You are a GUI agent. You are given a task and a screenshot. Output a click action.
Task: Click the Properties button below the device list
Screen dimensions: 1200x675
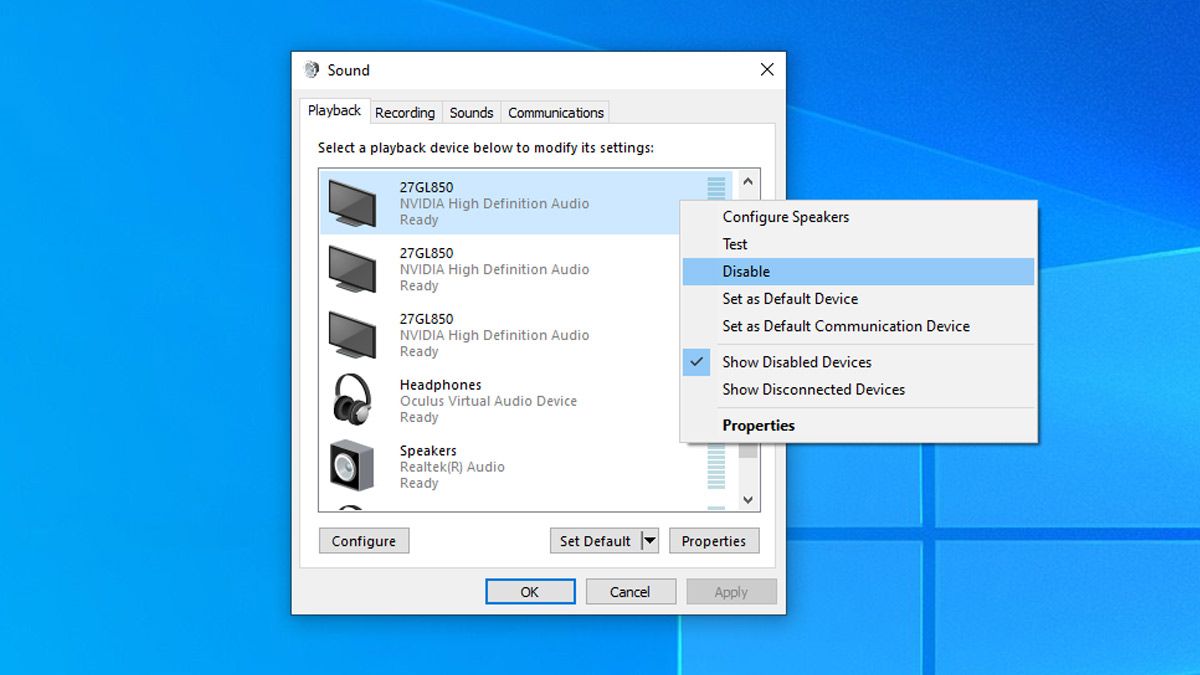tap(714, 541)
